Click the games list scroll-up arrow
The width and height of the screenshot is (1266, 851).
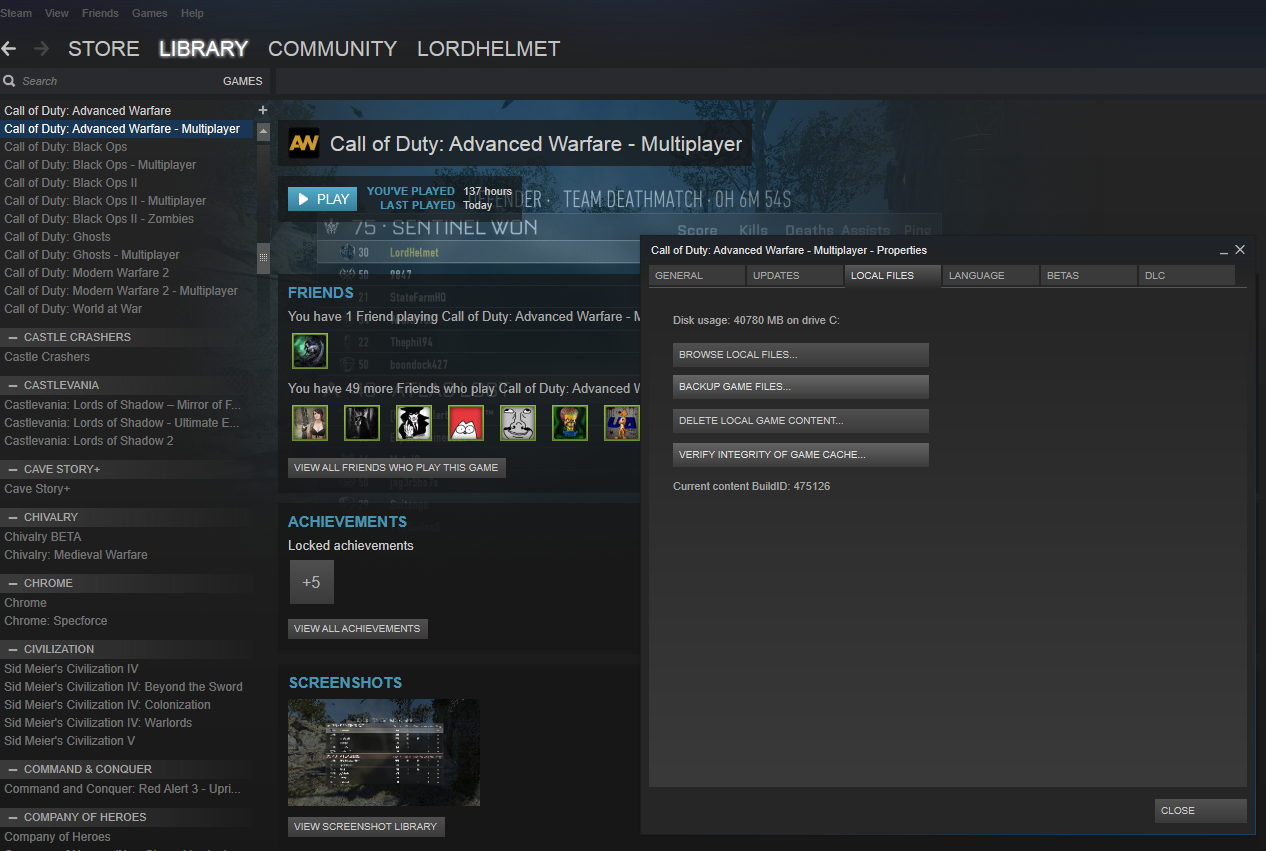coord(263,131)
